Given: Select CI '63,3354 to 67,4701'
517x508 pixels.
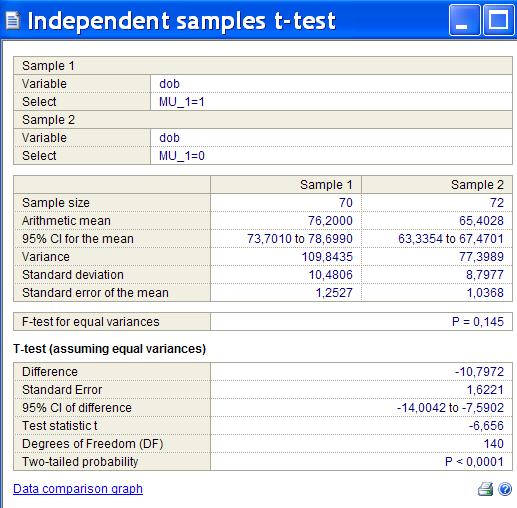Looking at the screenshot, I should click(x=451, y=239).
